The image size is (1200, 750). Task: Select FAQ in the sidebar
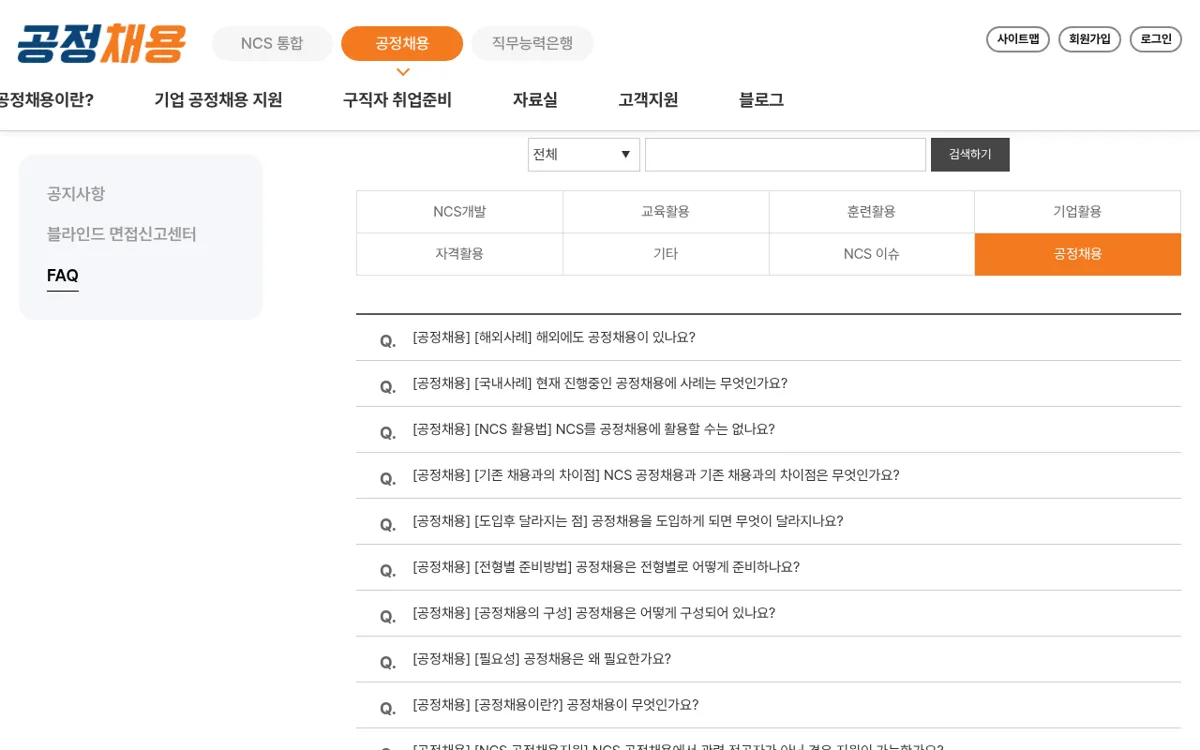click(x=62, y=275)
